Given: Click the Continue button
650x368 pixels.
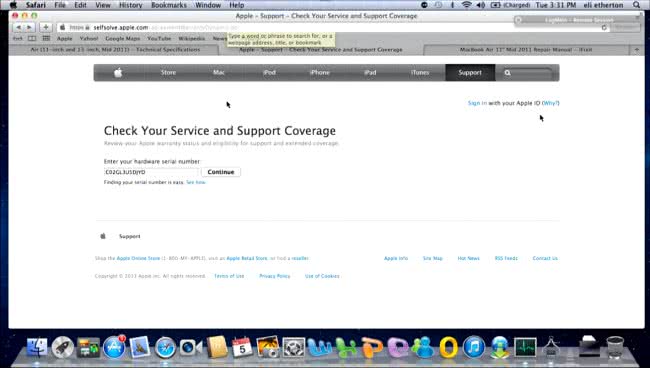Looking at the screenshot, I should point(221,172).
